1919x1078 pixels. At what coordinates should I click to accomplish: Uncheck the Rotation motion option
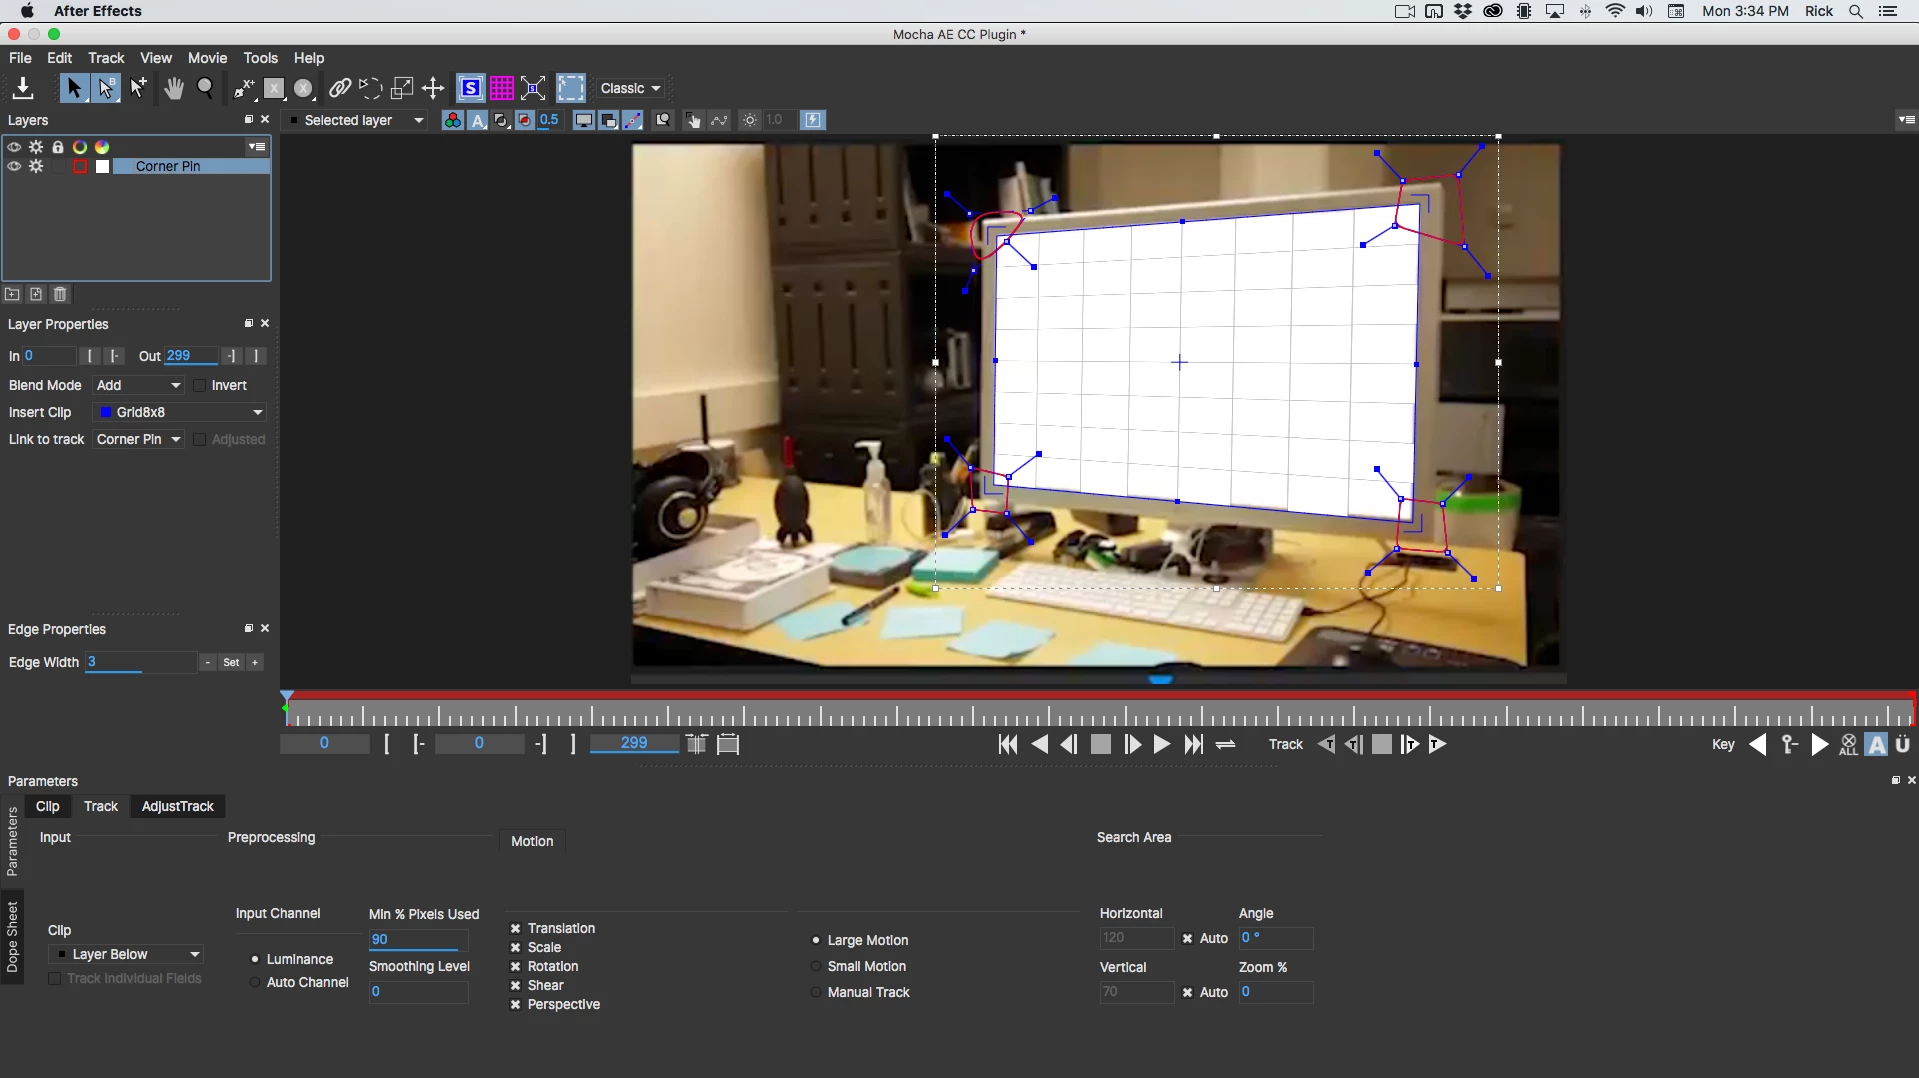pos(515,966)
